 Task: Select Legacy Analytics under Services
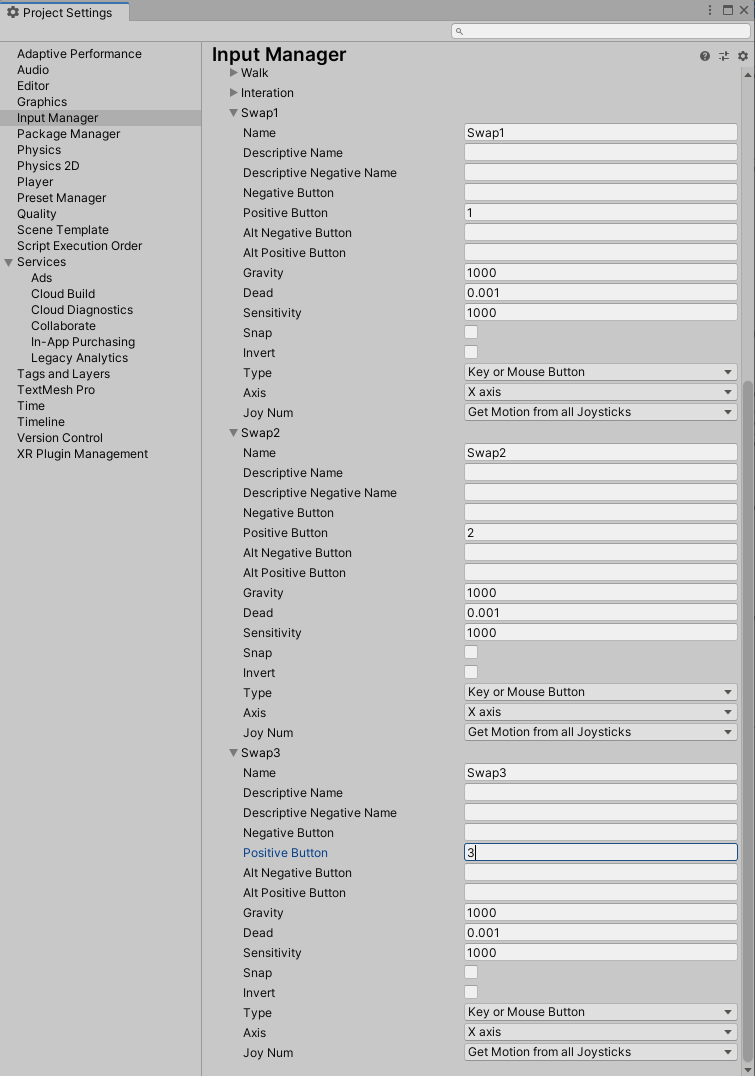pyautogui.click(x=80, y=358)
